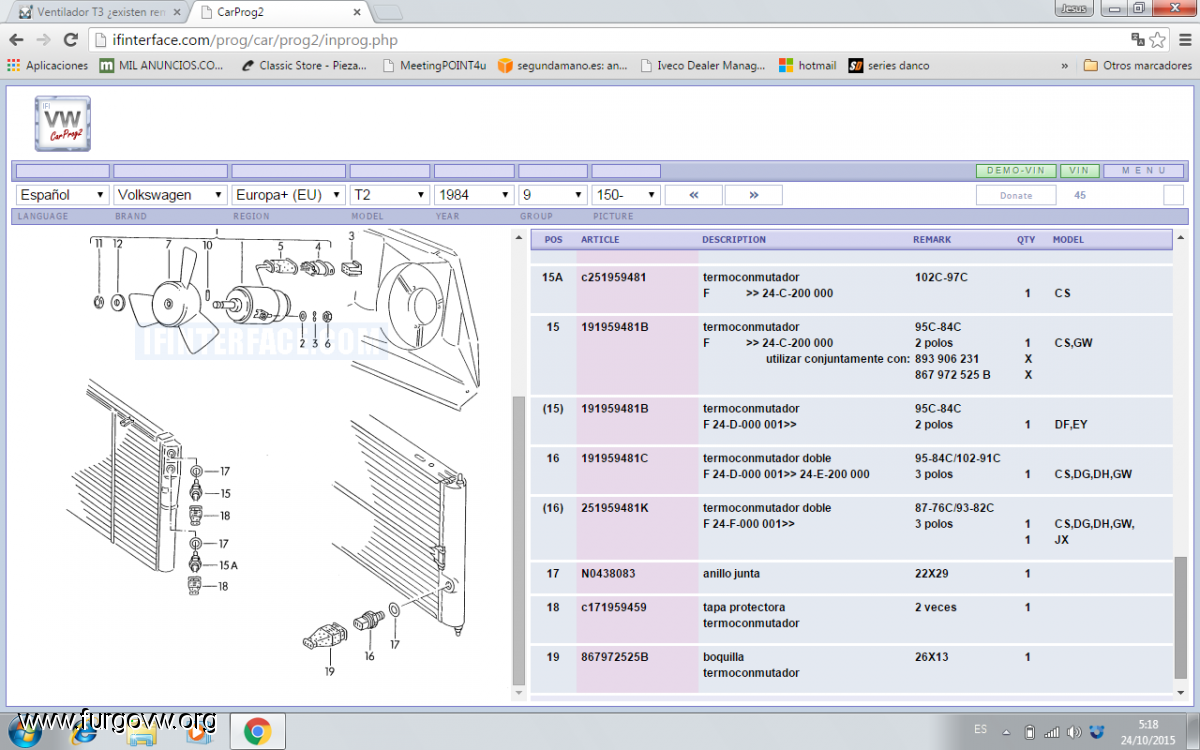Open the M E N U button

(1143, 171)
